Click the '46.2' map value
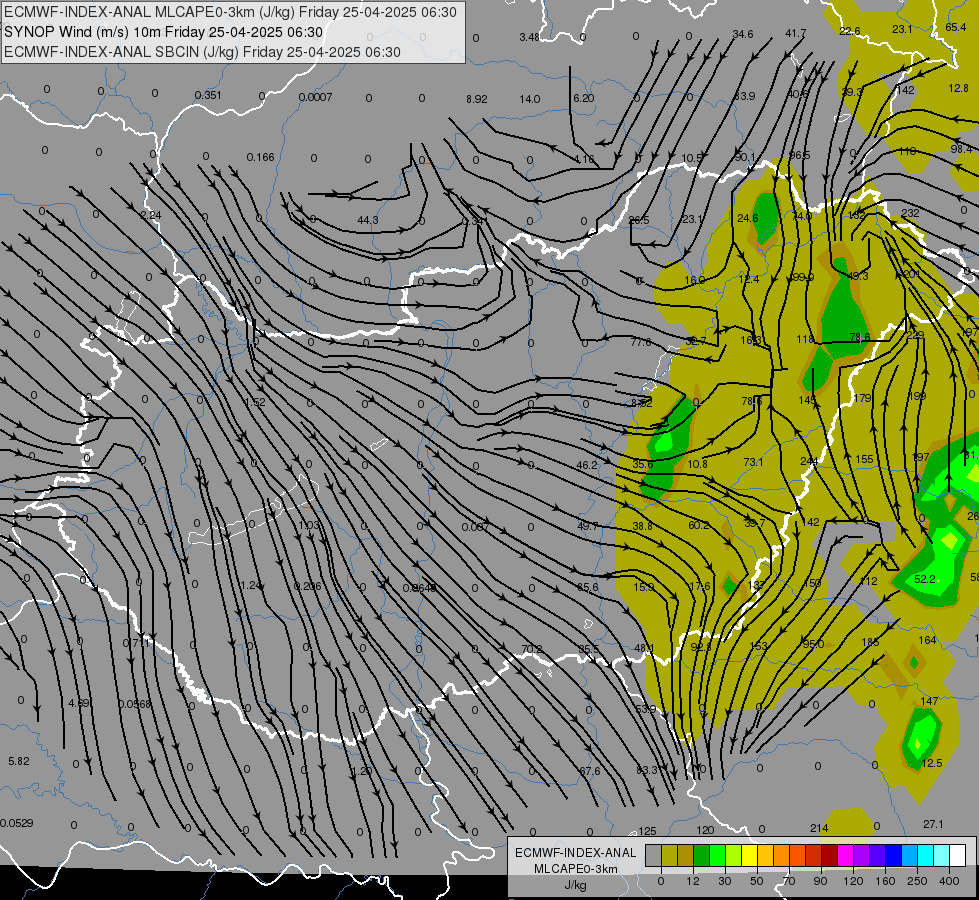 (587, 465)
